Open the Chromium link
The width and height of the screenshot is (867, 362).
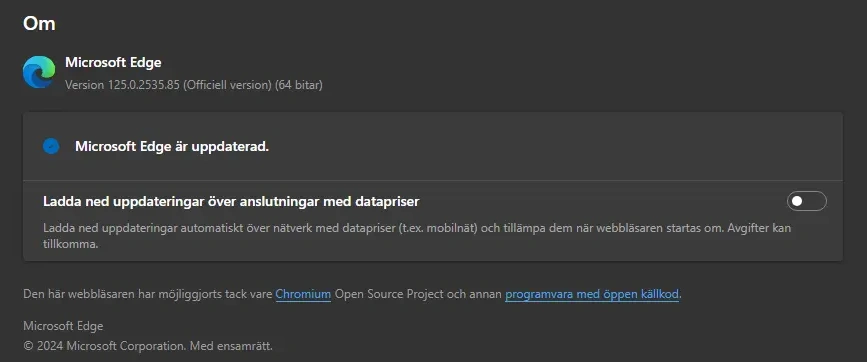(x=303, y=294)
